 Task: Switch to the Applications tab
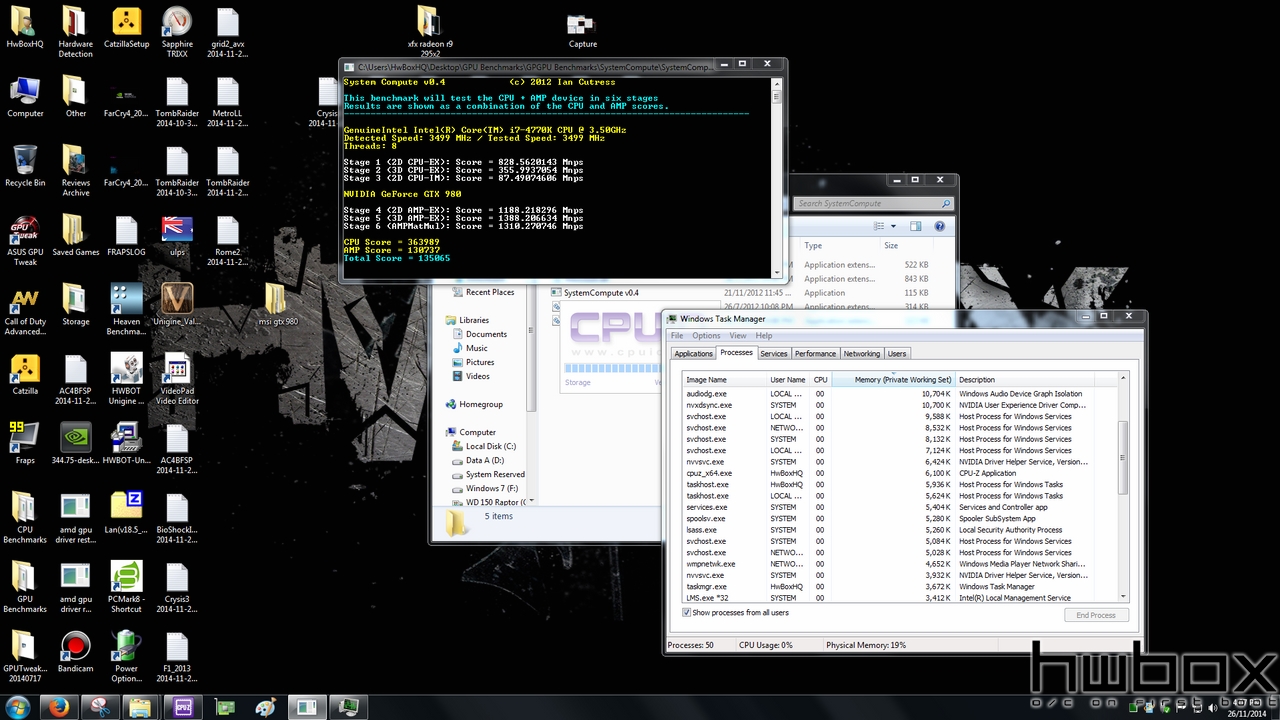tap(693, 354)
